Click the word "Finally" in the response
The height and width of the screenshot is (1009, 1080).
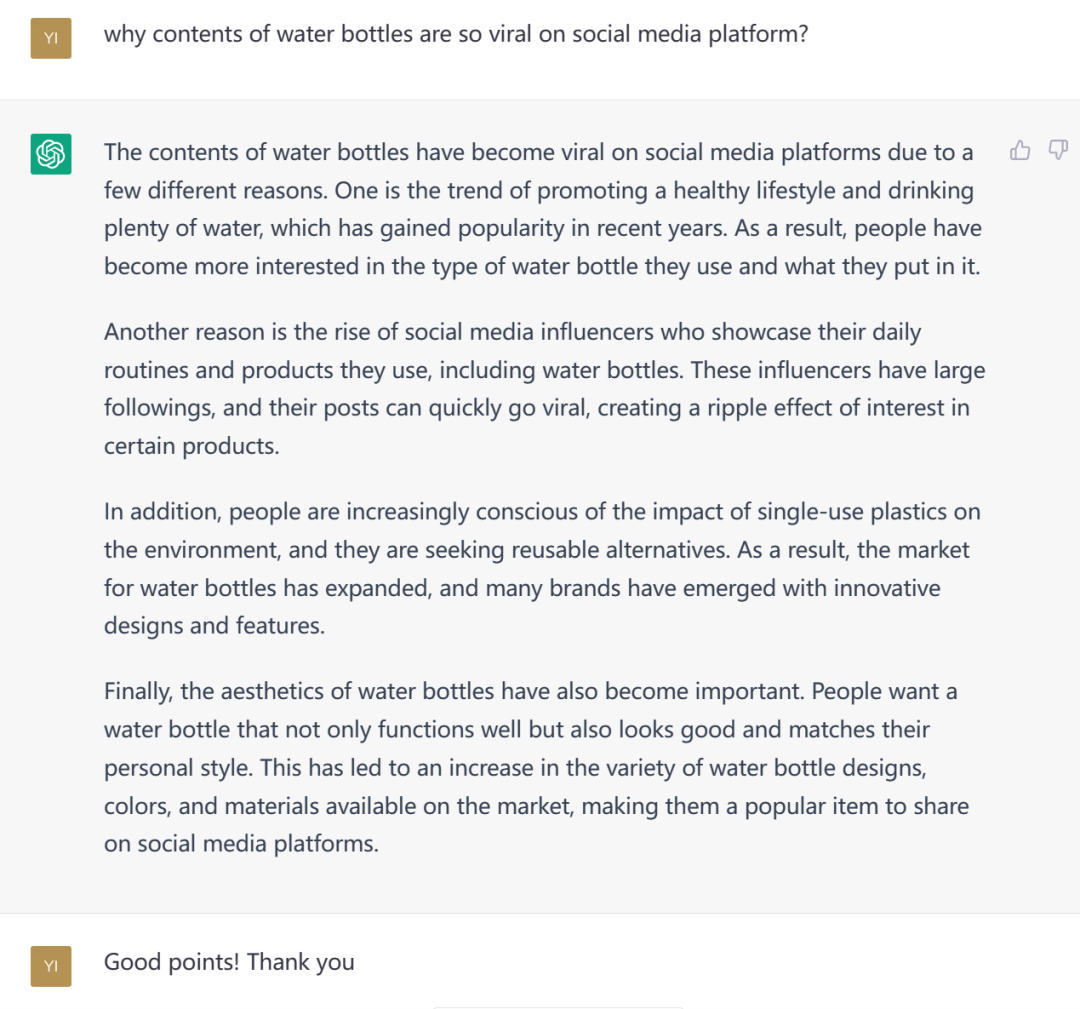138,692
